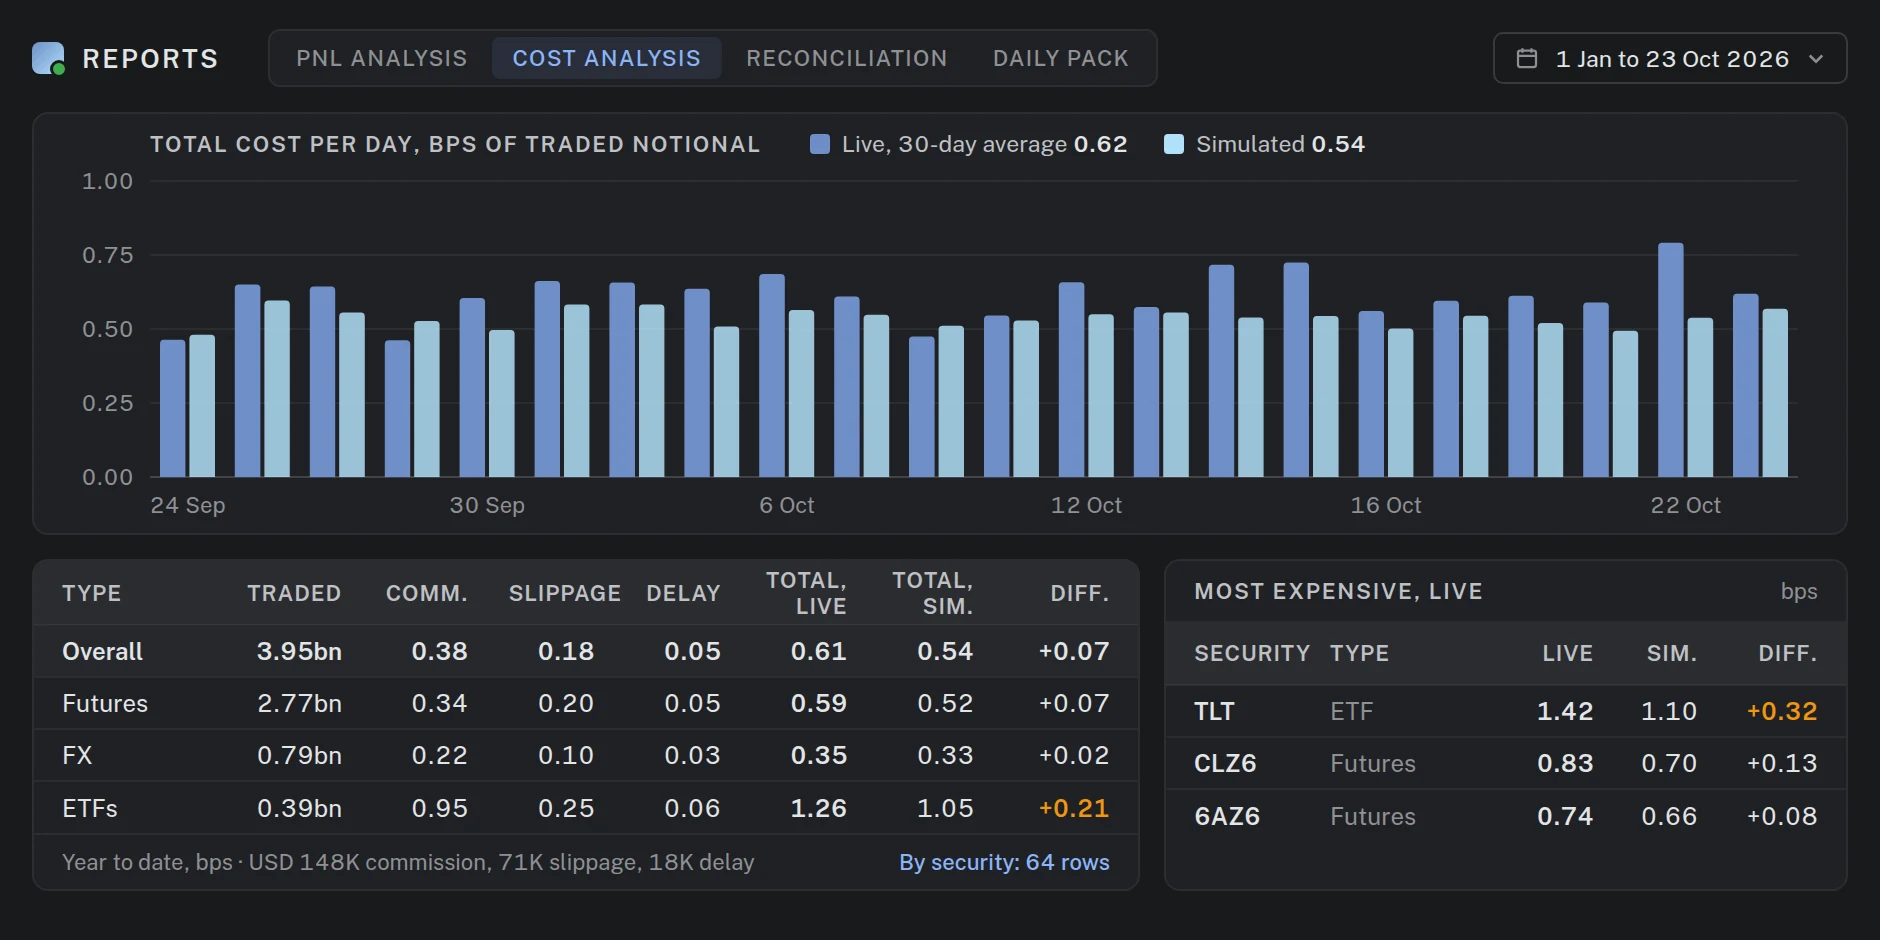
Task: Click the year-to-date commission footnote
Action: click(x=408, y=862)
